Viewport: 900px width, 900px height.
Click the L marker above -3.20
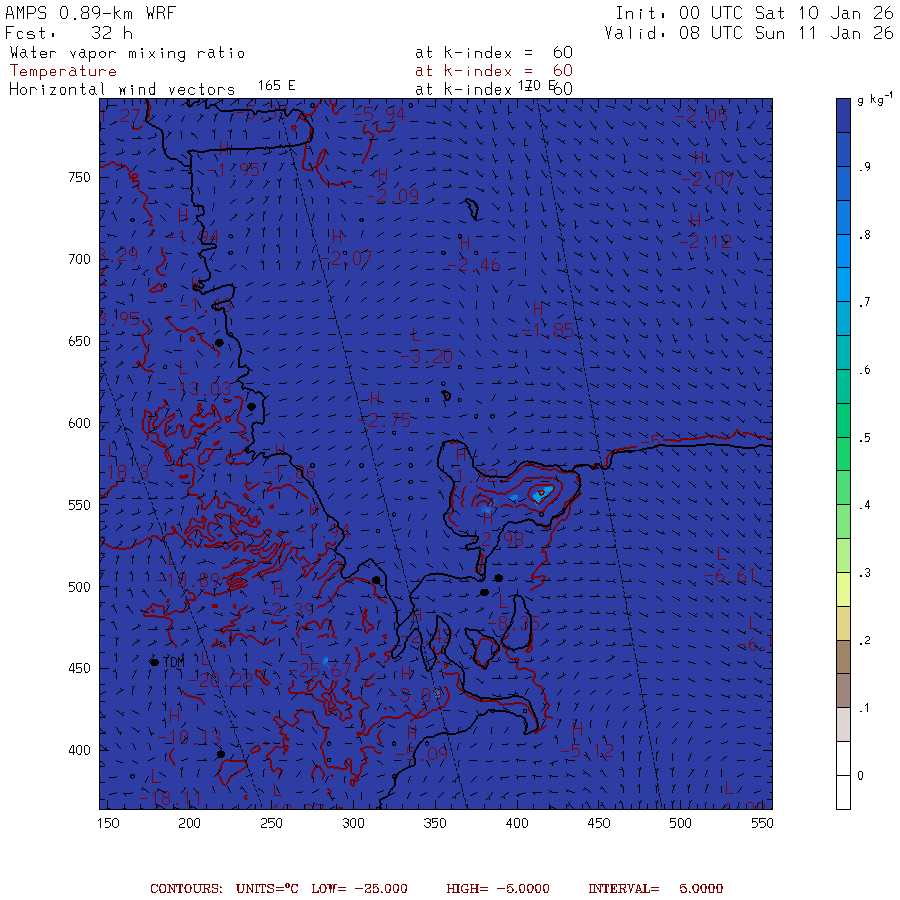pyautogui.click(x=416, y=336)
